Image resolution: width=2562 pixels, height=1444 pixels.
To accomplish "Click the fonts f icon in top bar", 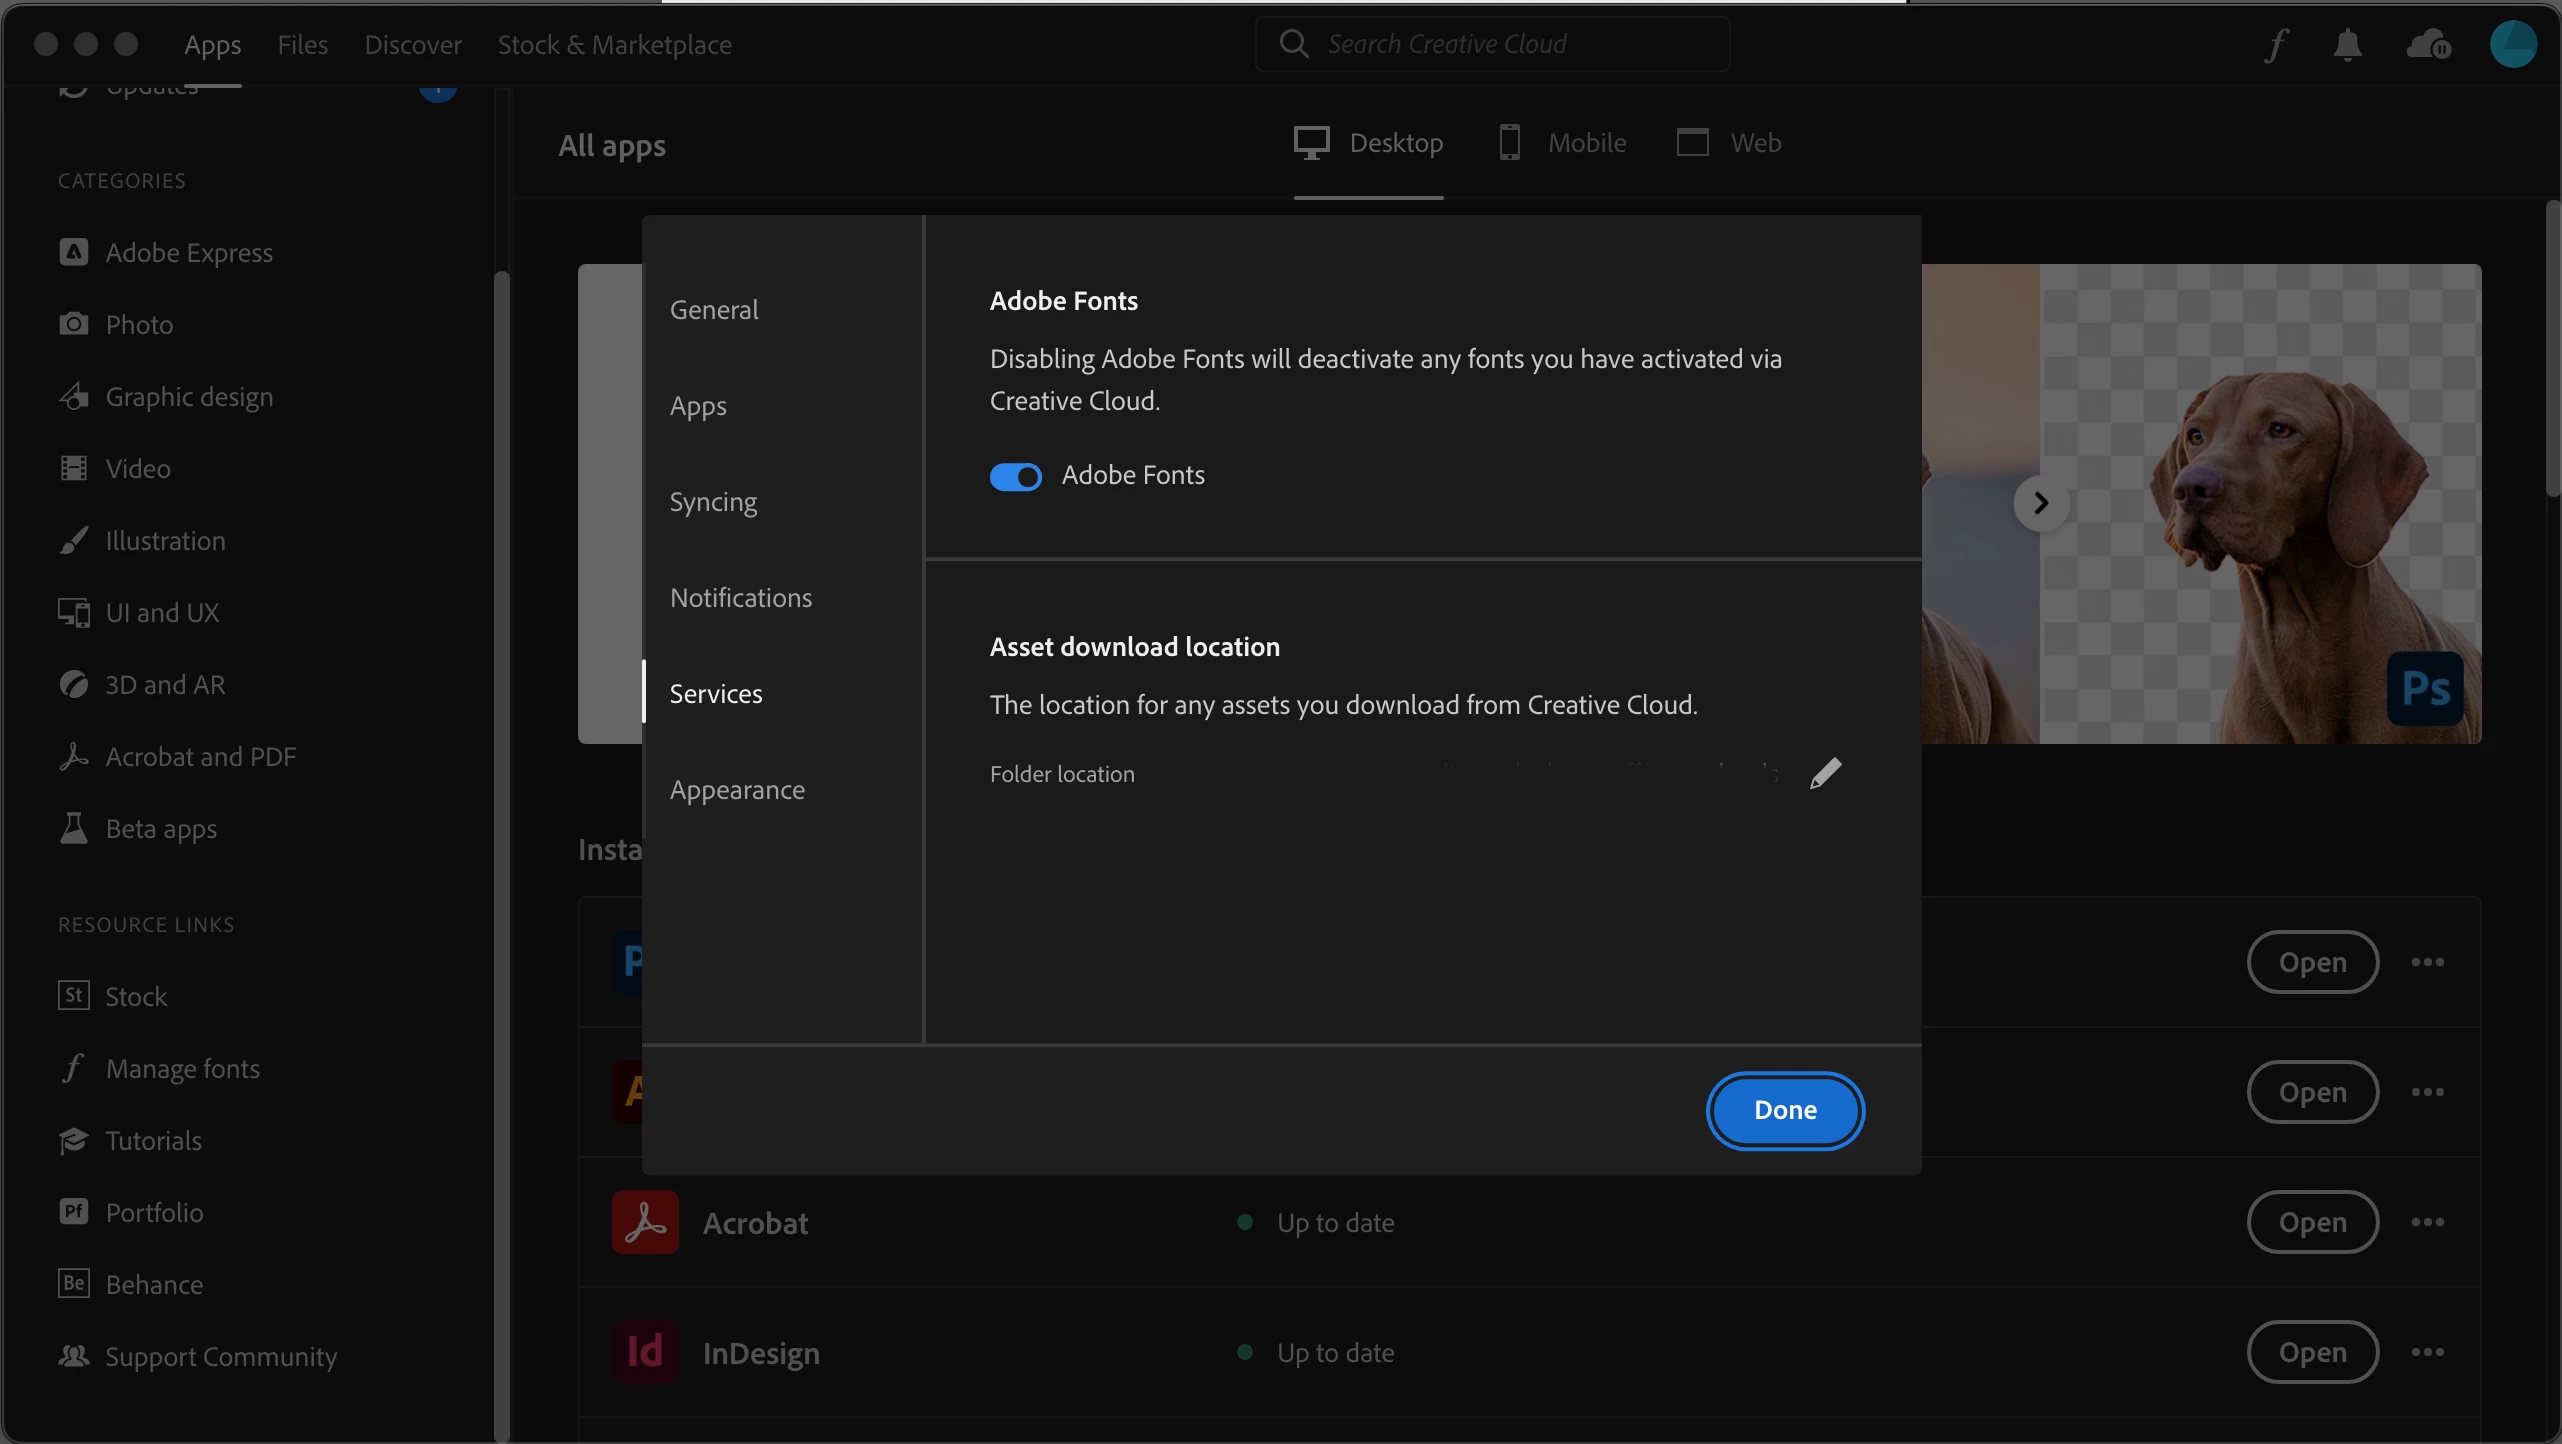I will (2277, 45).
